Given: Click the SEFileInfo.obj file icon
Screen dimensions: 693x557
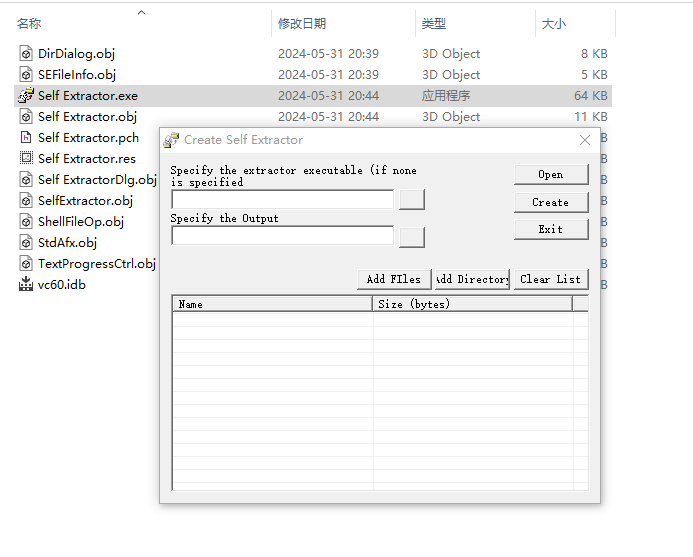Looking at the screenshot, I should click(26, 75).
